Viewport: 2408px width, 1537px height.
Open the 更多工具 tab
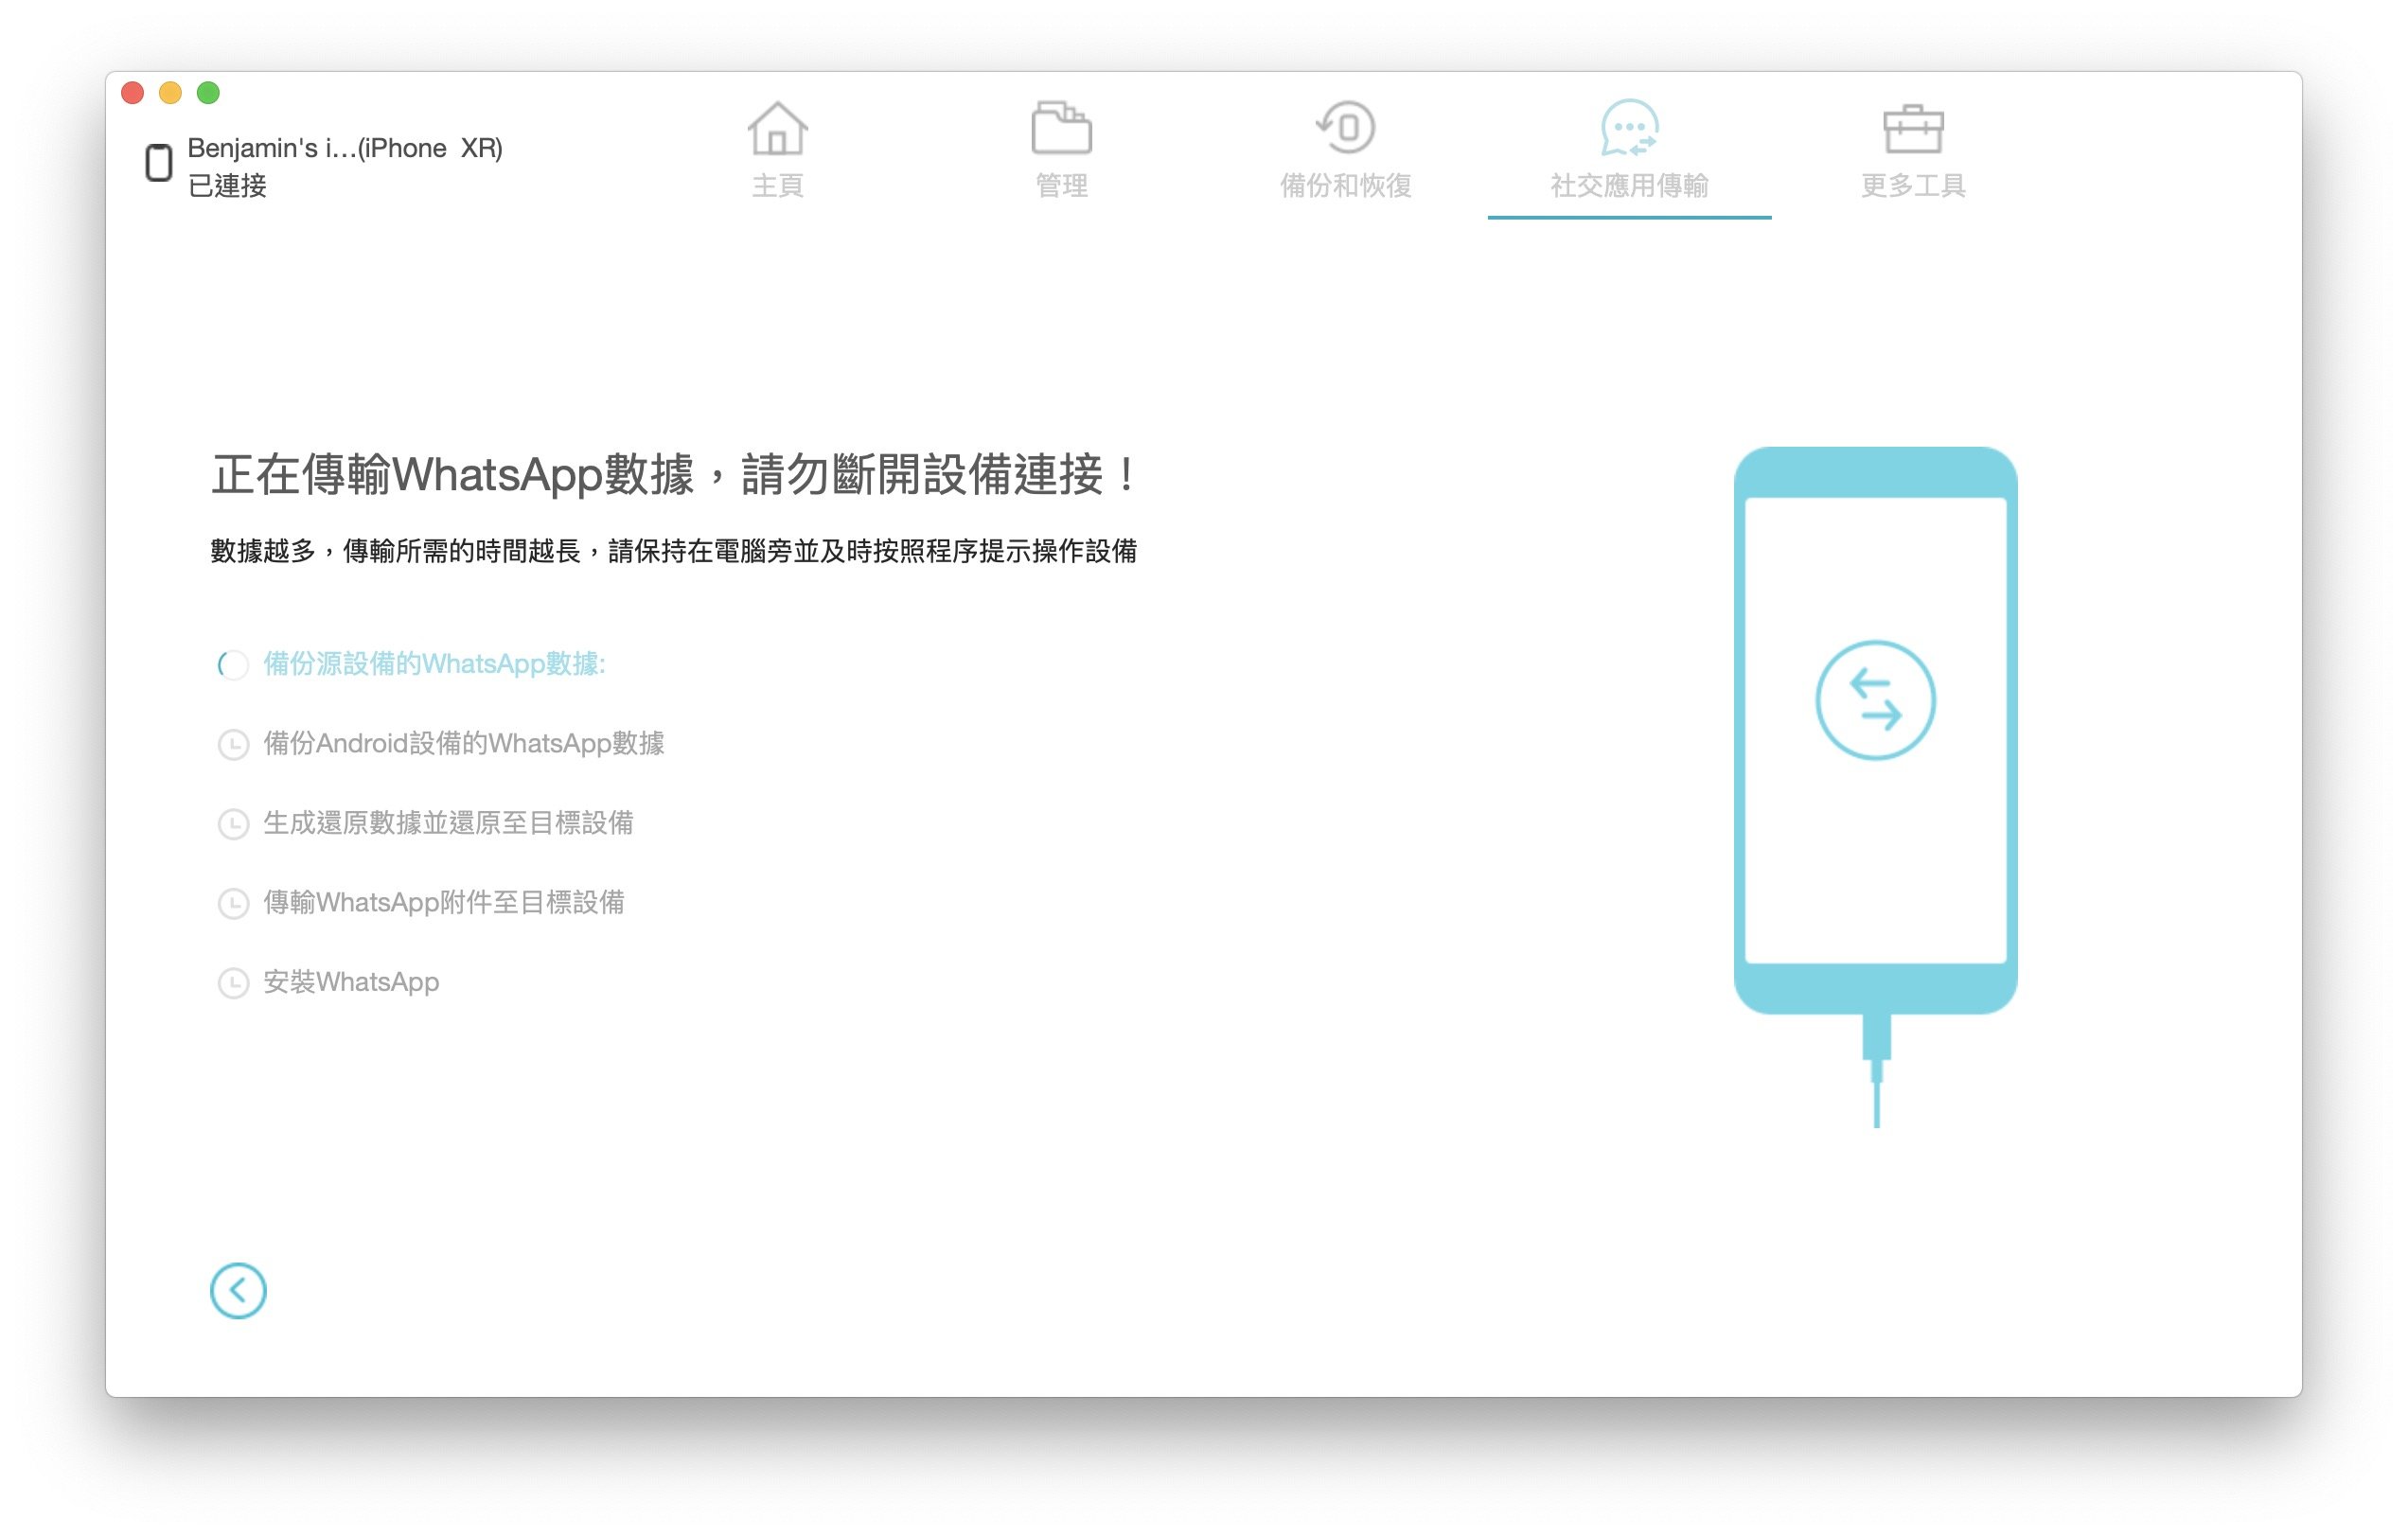coord(1913,150)
